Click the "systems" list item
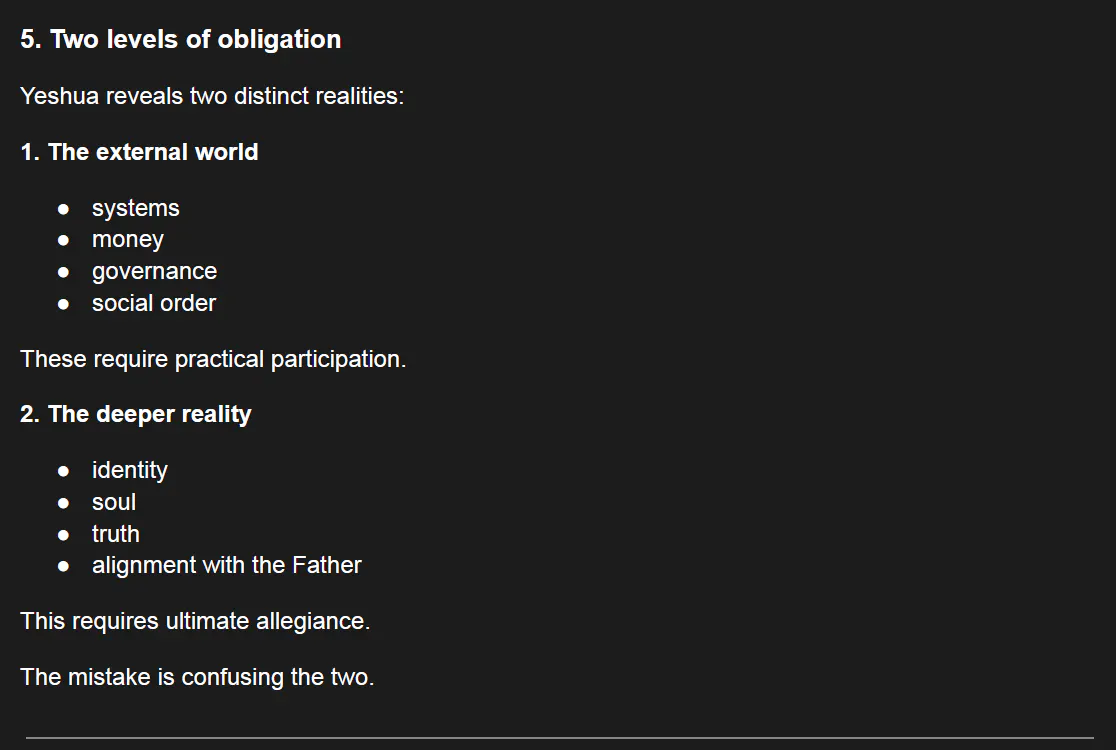The image size is (1116, 750). pos(135,208)
